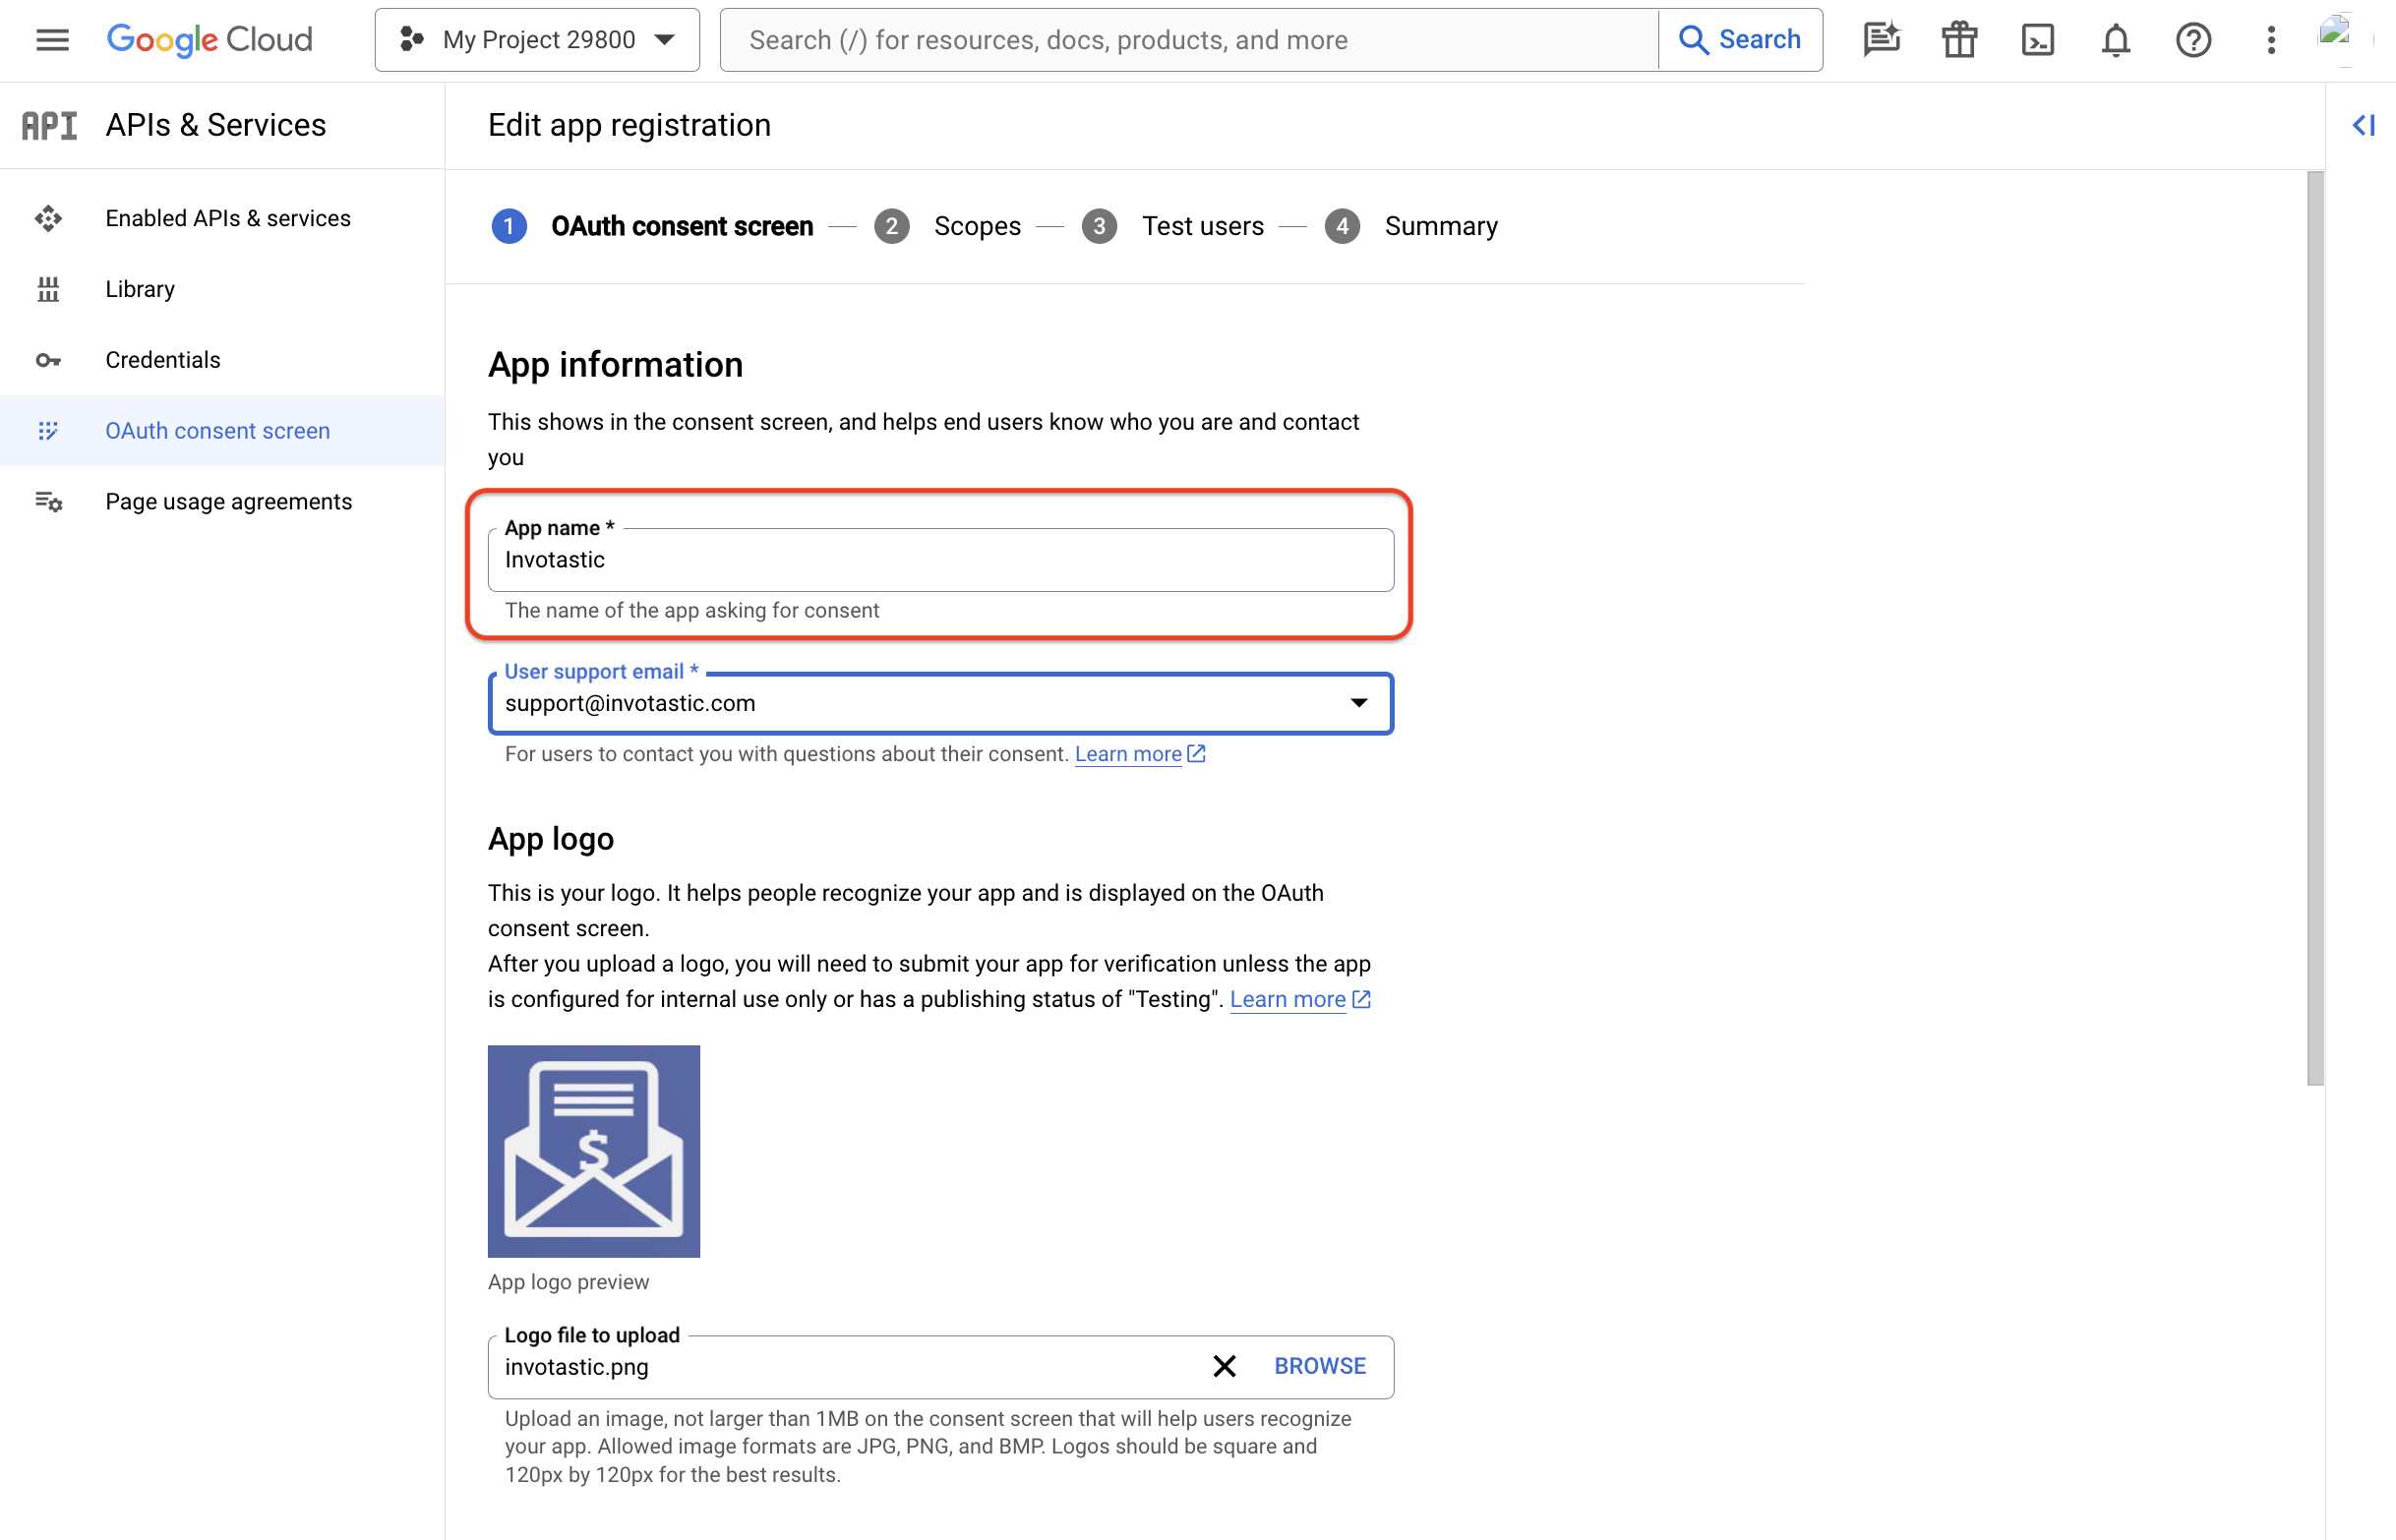Open Learn more link about support email
Screen dimensions: 2396x1540
point(1139,754)
